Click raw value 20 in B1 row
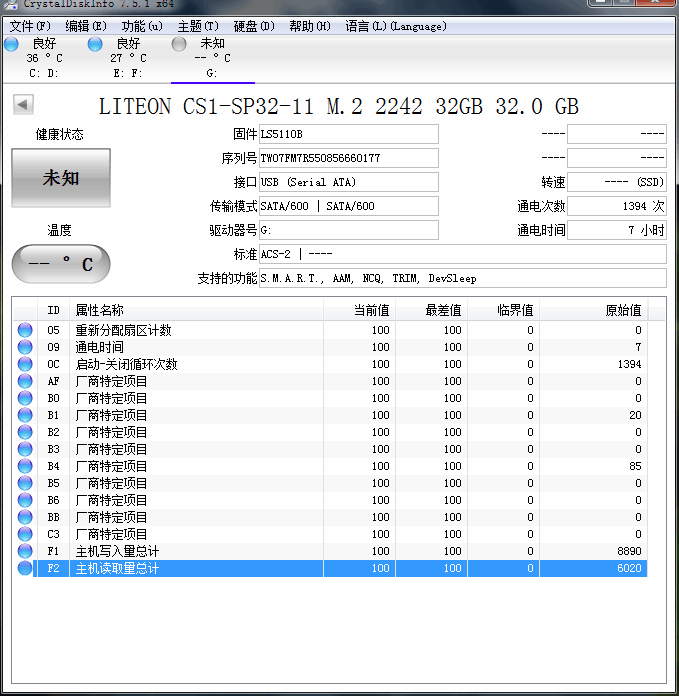679x696 pixels. click(x=636, y=415)
